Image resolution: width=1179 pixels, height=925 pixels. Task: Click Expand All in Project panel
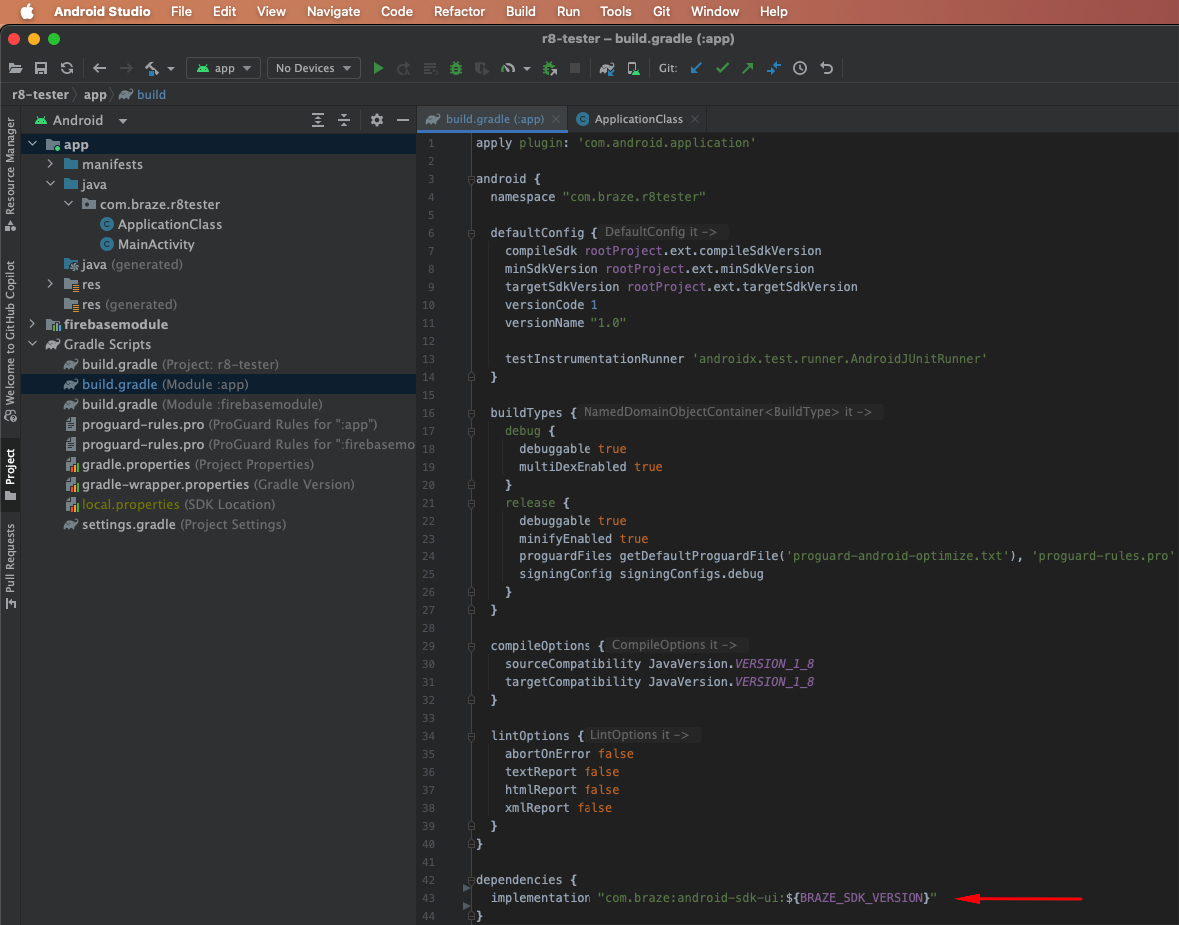click(318, 120)
